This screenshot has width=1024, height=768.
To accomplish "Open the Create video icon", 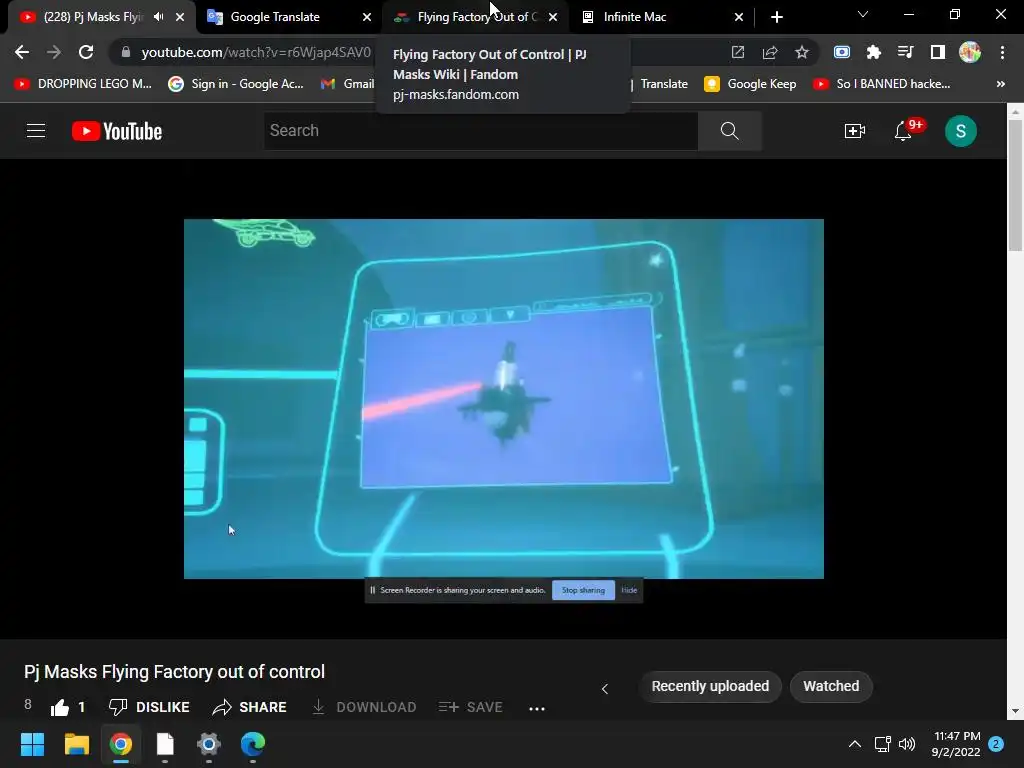I will (x=854, y=131).
